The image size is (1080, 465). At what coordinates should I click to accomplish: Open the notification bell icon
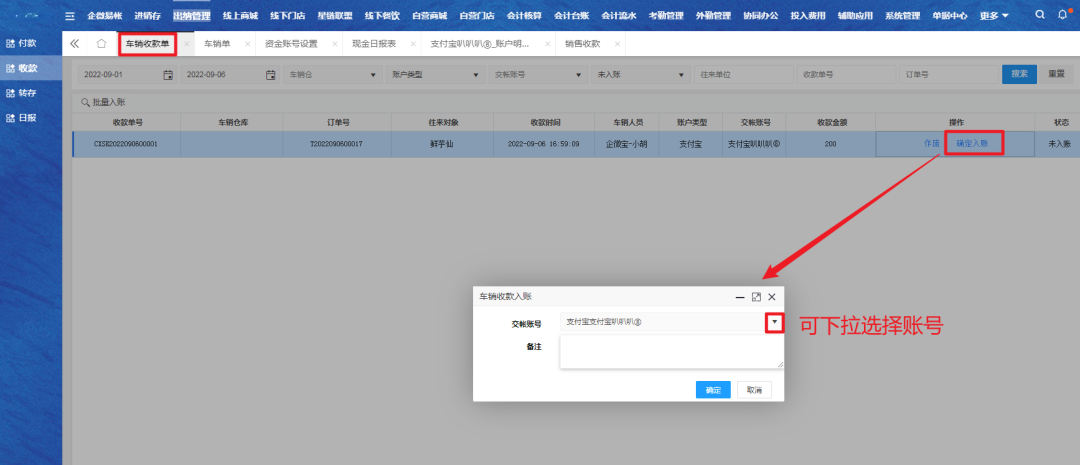click(1062, 15)
